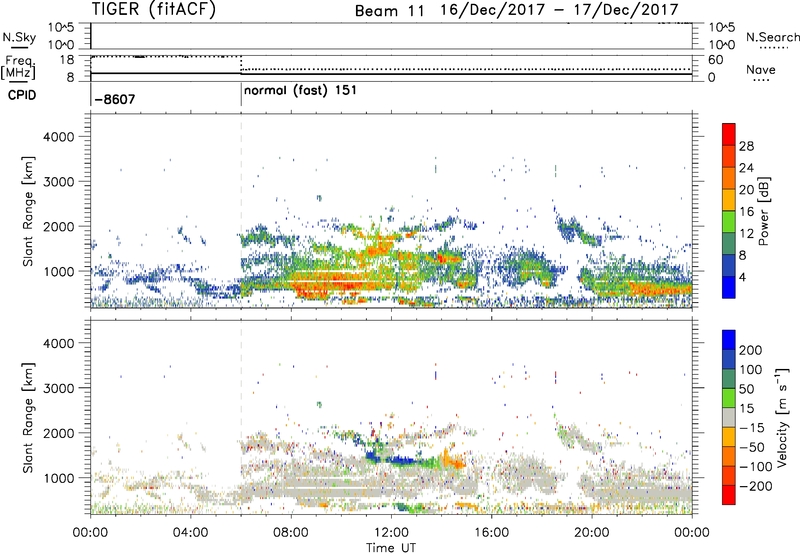
Task: Select the 4000 tick on the power panel
Action: [58, 137]
